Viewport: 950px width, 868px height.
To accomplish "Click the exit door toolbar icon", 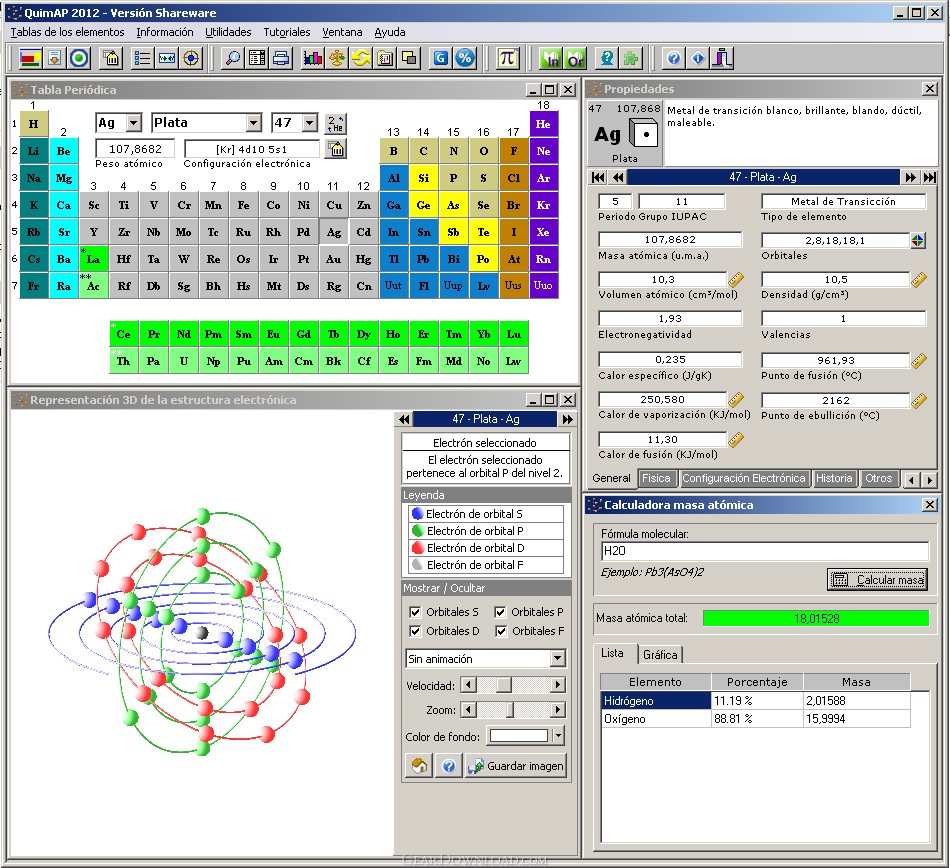I will (722, 58).
